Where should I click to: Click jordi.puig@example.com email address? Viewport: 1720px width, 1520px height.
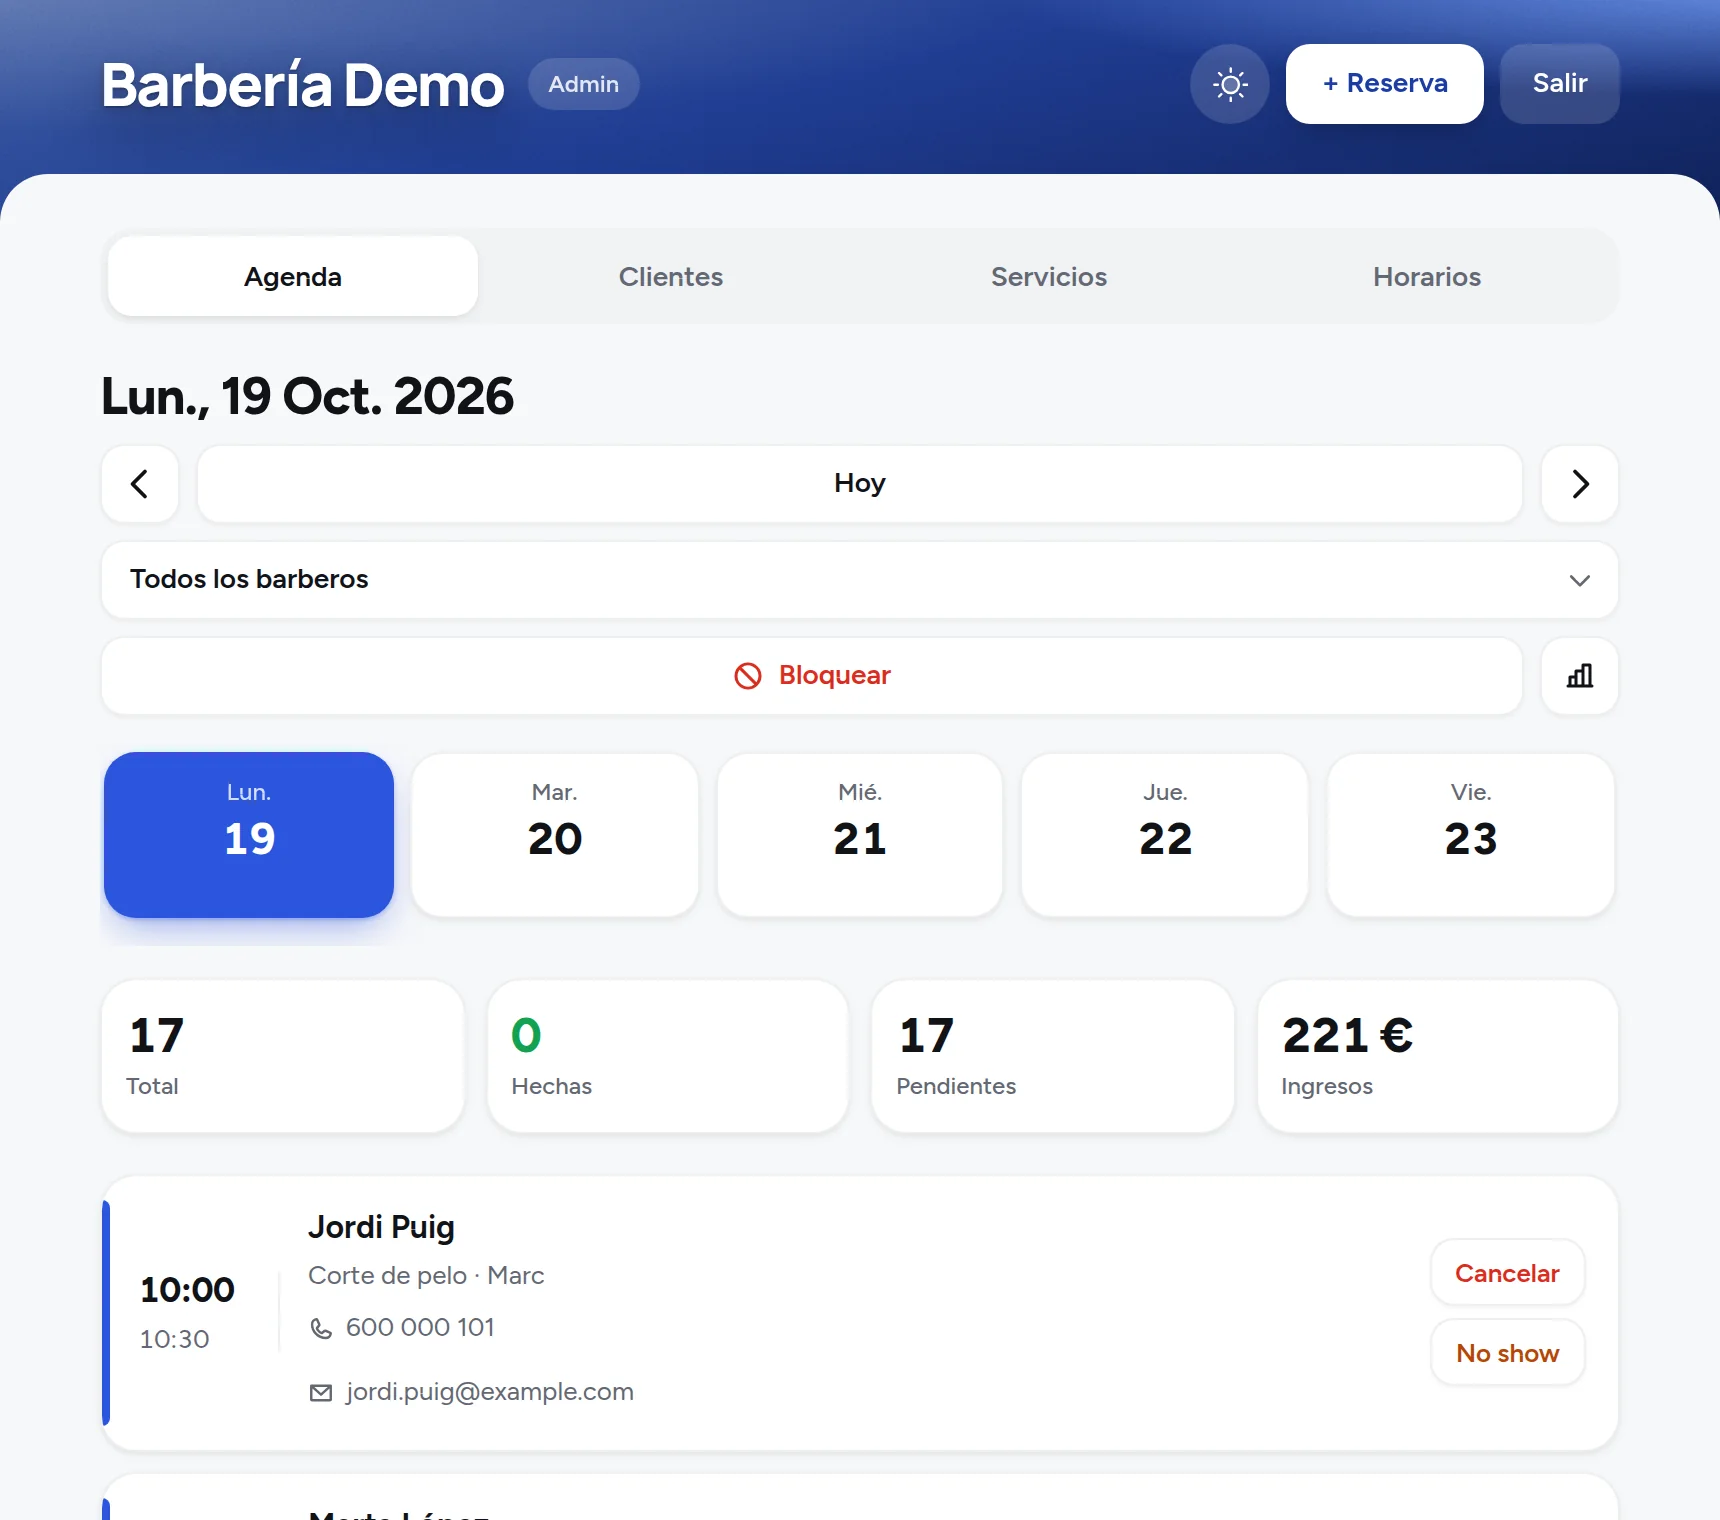click(x=490, y=1392)
